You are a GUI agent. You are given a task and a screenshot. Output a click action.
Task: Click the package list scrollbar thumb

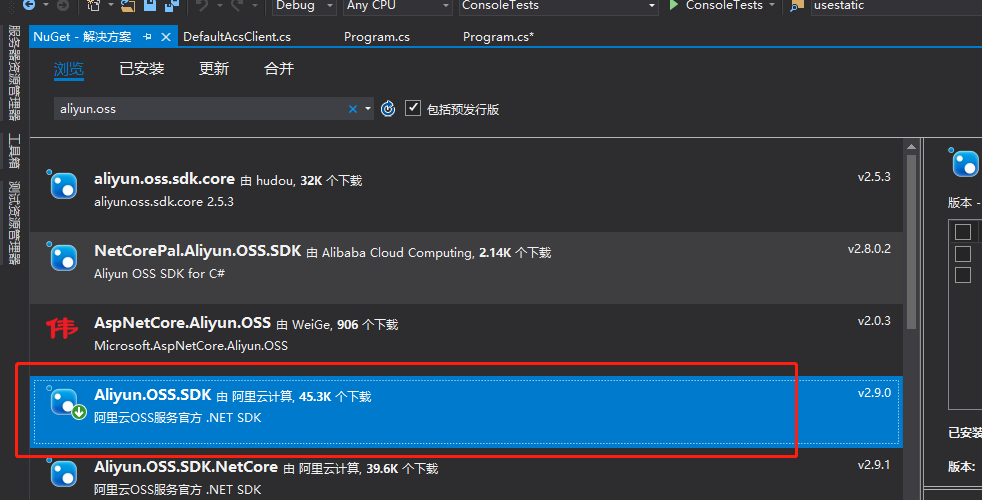pyautogui.click(x=911, y=241)
